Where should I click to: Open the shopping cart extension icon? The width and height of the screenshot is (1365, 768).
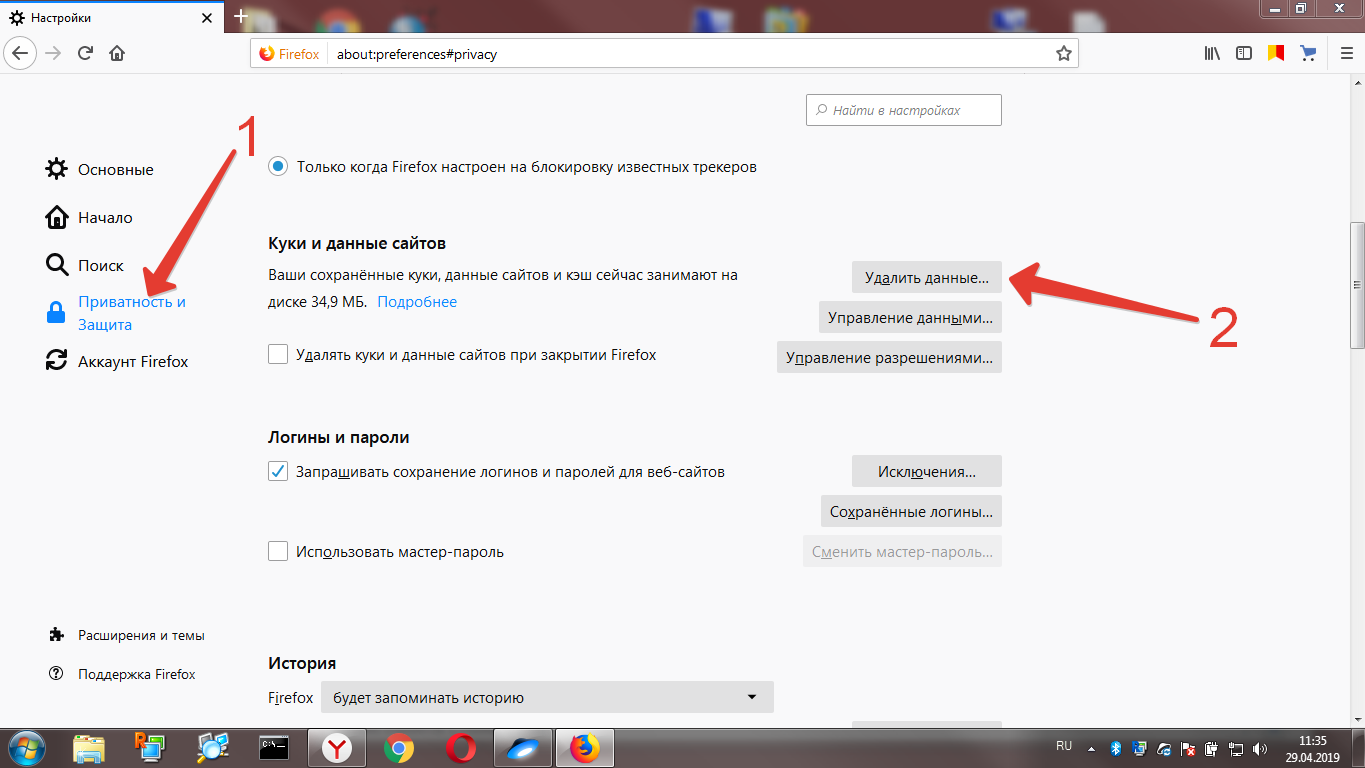pos(1307,53)
